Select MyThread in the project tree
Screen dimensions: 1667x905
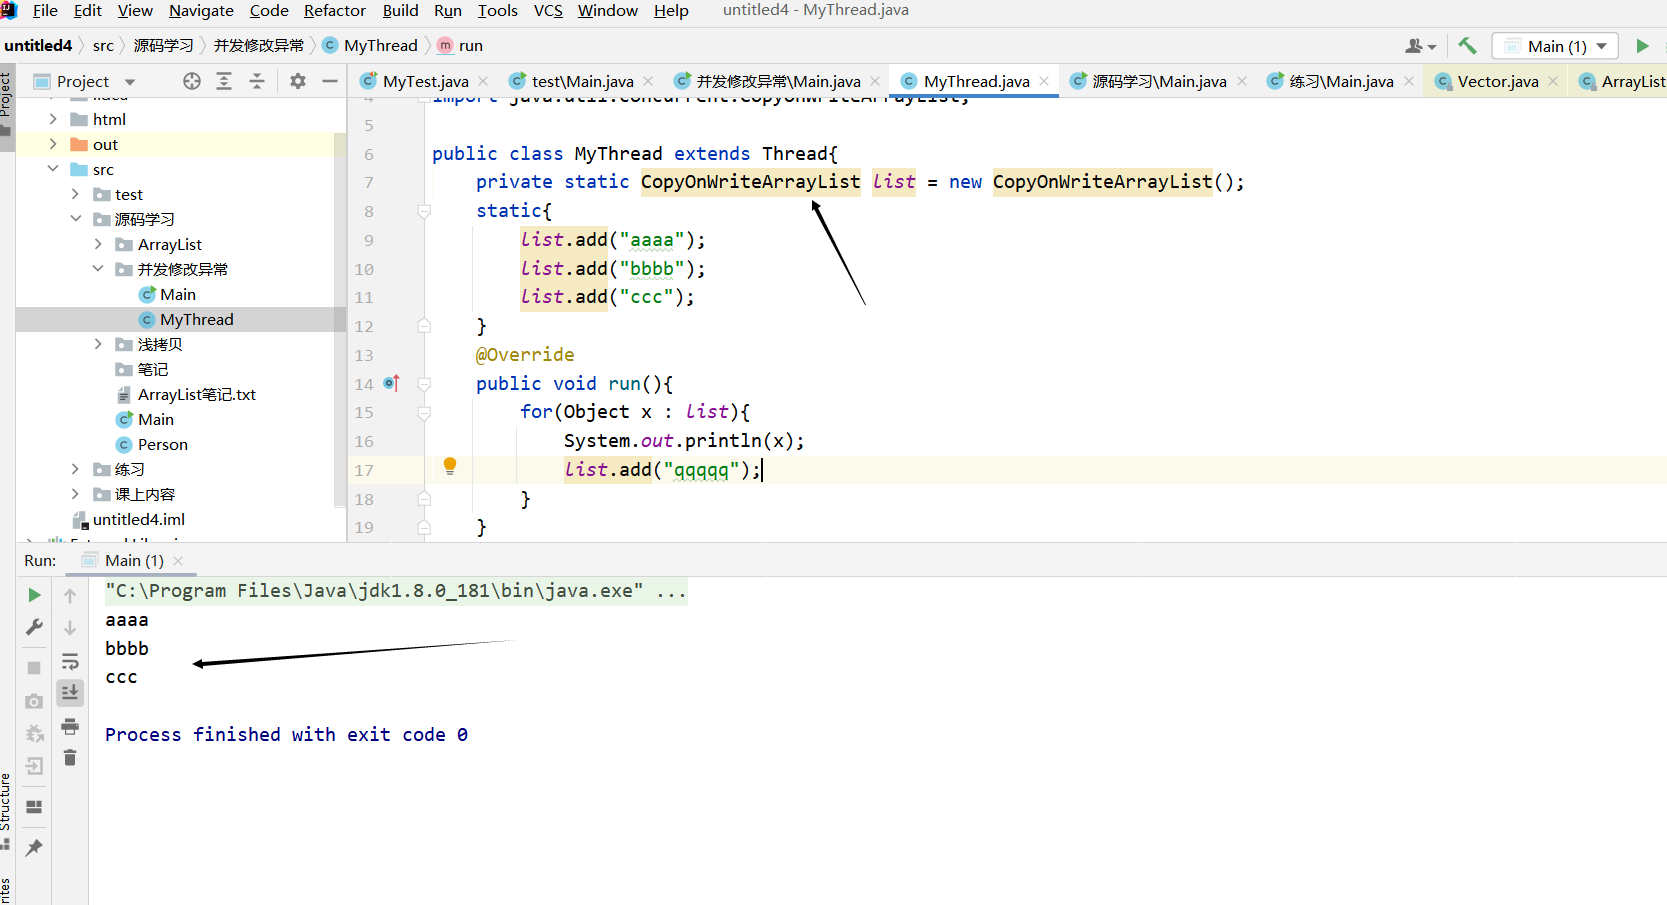click(181, 319)
